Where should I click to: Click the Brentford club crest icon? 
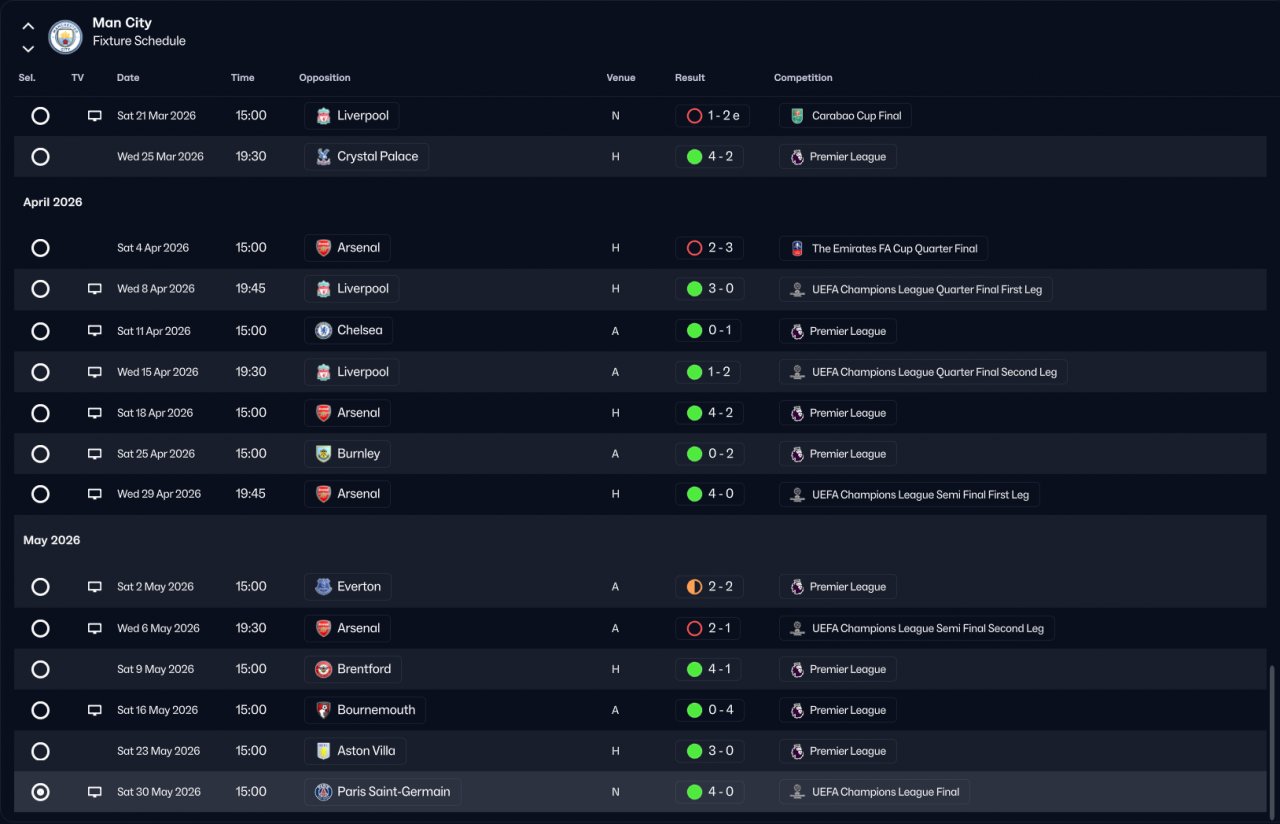tap(323, 669)
